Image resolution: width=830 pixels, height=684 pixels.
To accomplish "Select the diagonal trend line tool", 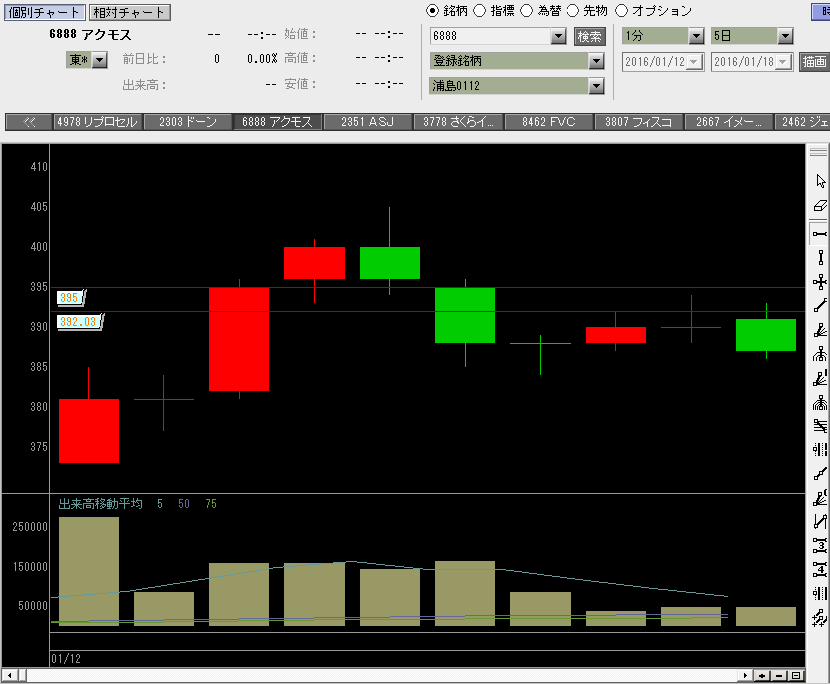I will pyautogui.click(x=820, y=306).
